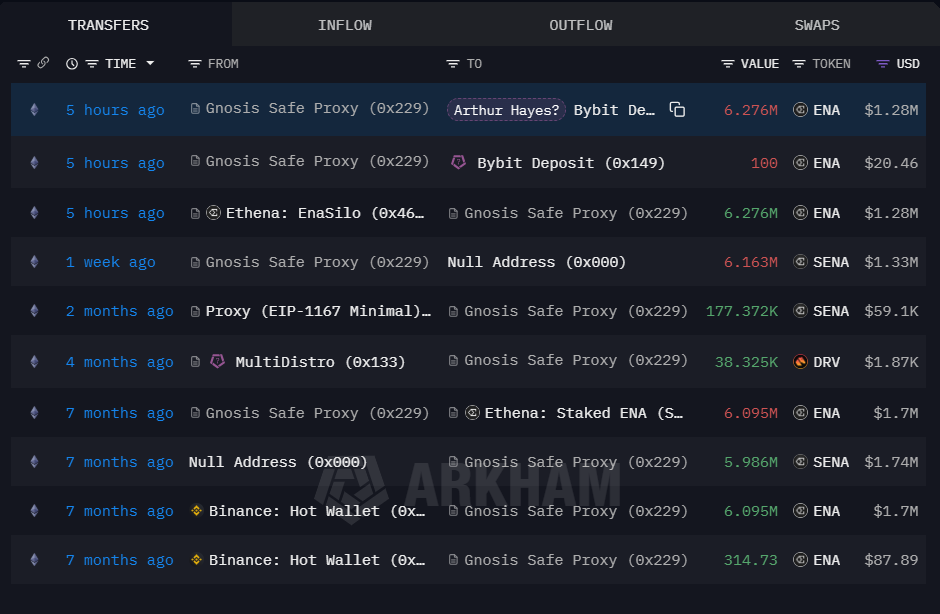Viewport: 940px width, 614px height.
Task: Select the 5.986M SENA value
Action: (751, 462)
